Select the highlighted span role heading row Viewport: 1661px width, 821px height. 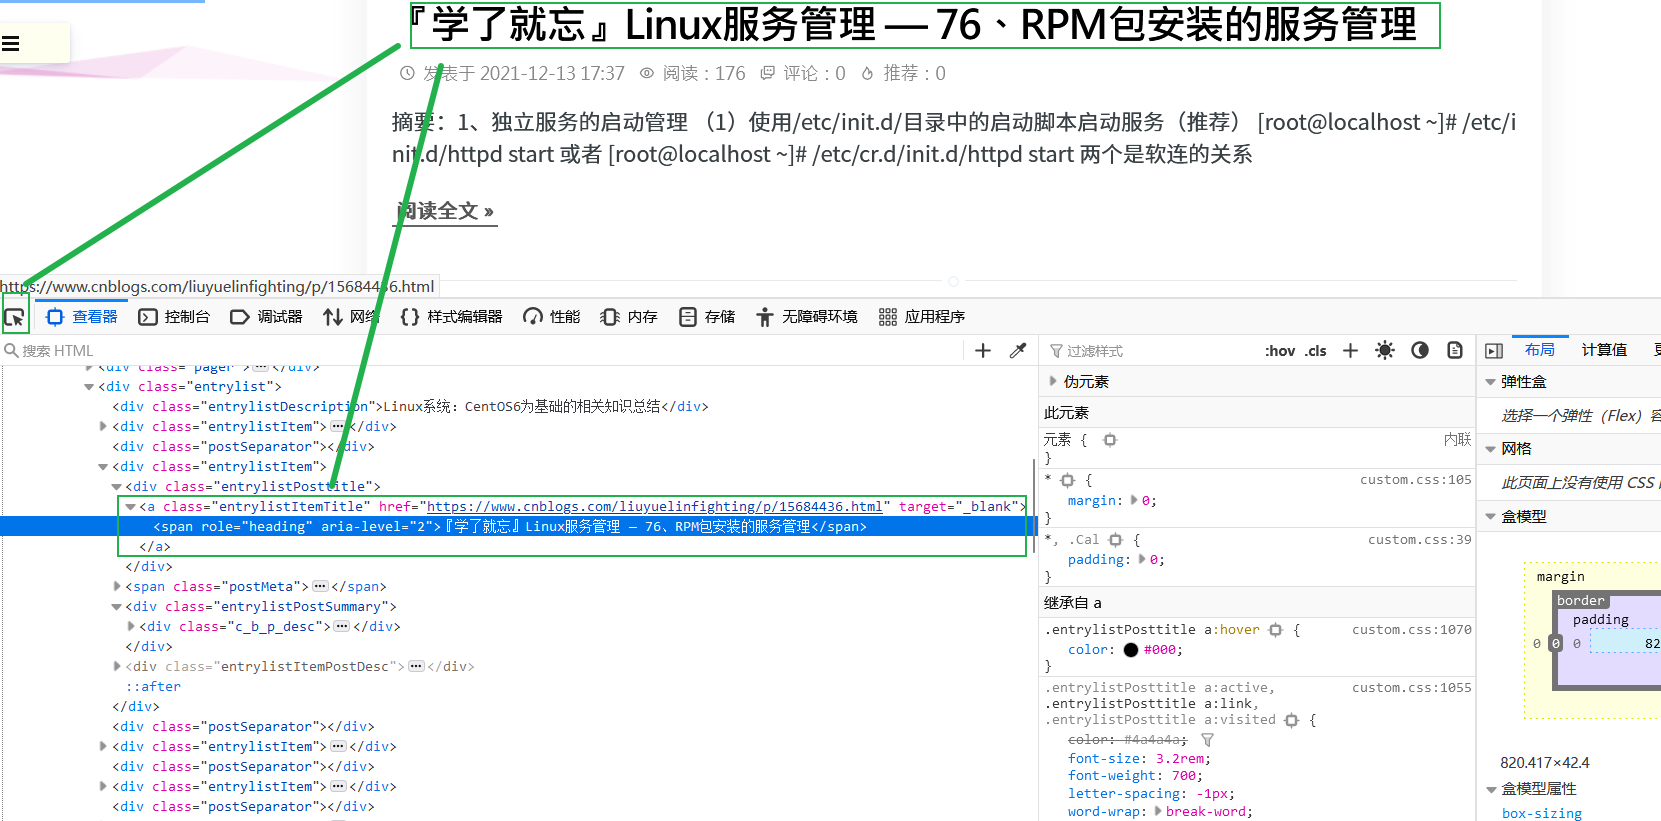(518, 527)
